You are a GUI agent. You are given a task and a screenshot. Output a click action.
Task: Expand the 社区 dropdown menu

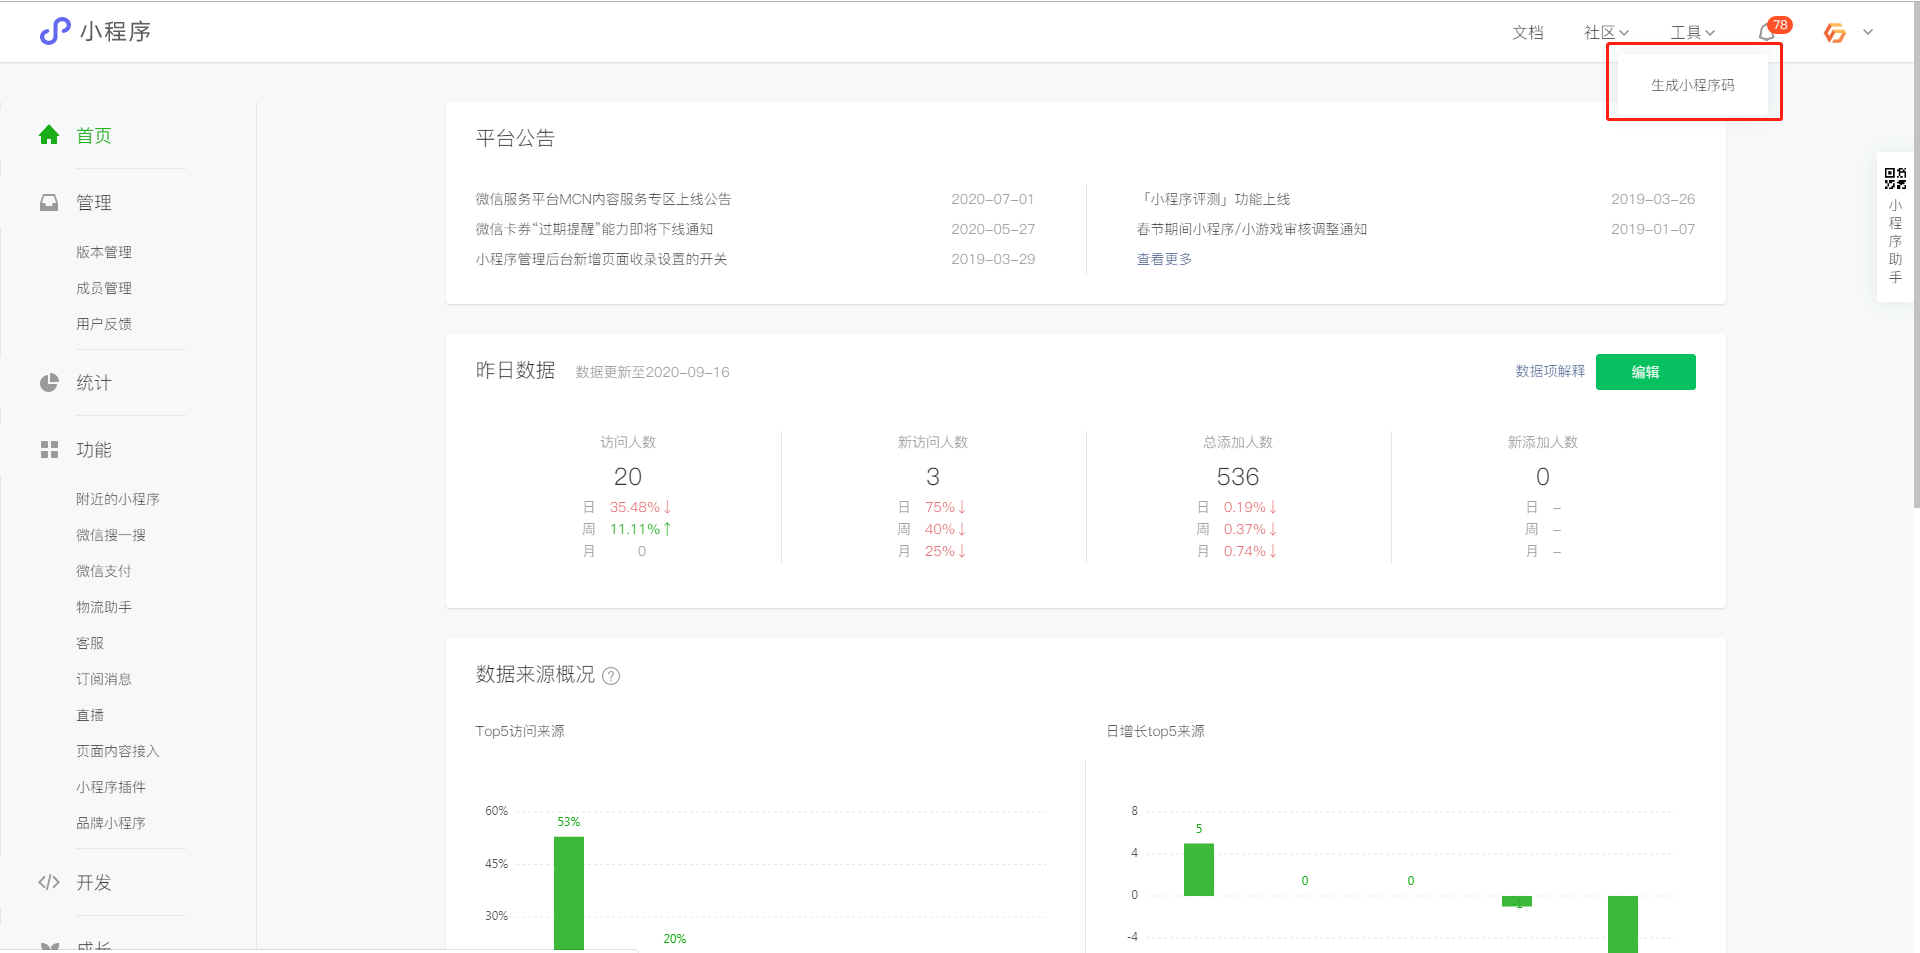[1606, 33]
